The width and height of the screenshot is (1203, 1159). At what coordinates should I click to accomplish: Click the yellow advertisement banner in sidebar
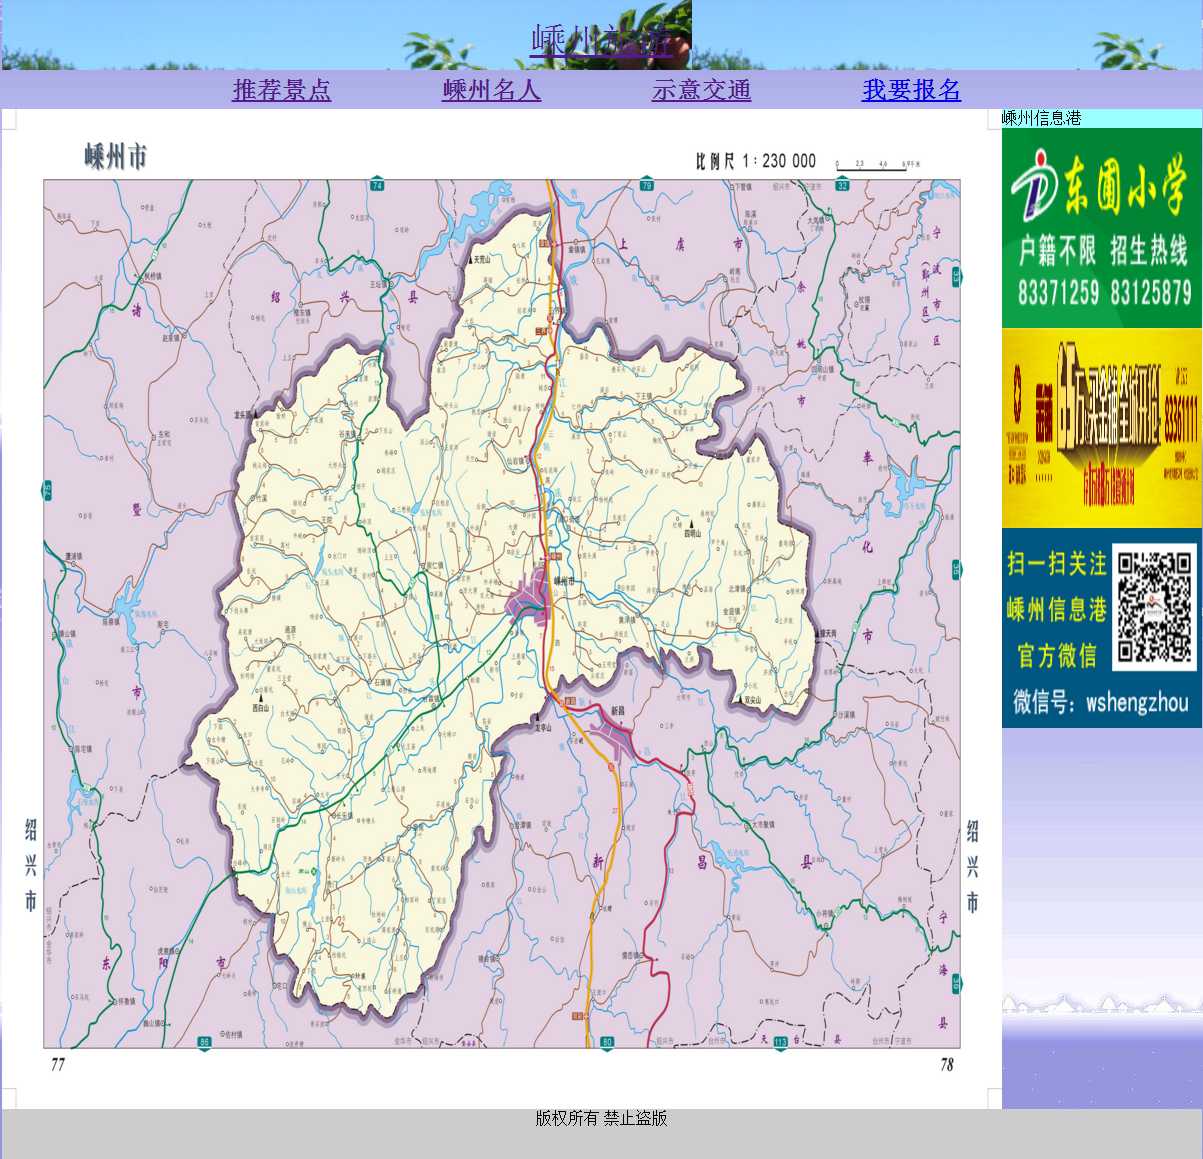(1101, 428)
